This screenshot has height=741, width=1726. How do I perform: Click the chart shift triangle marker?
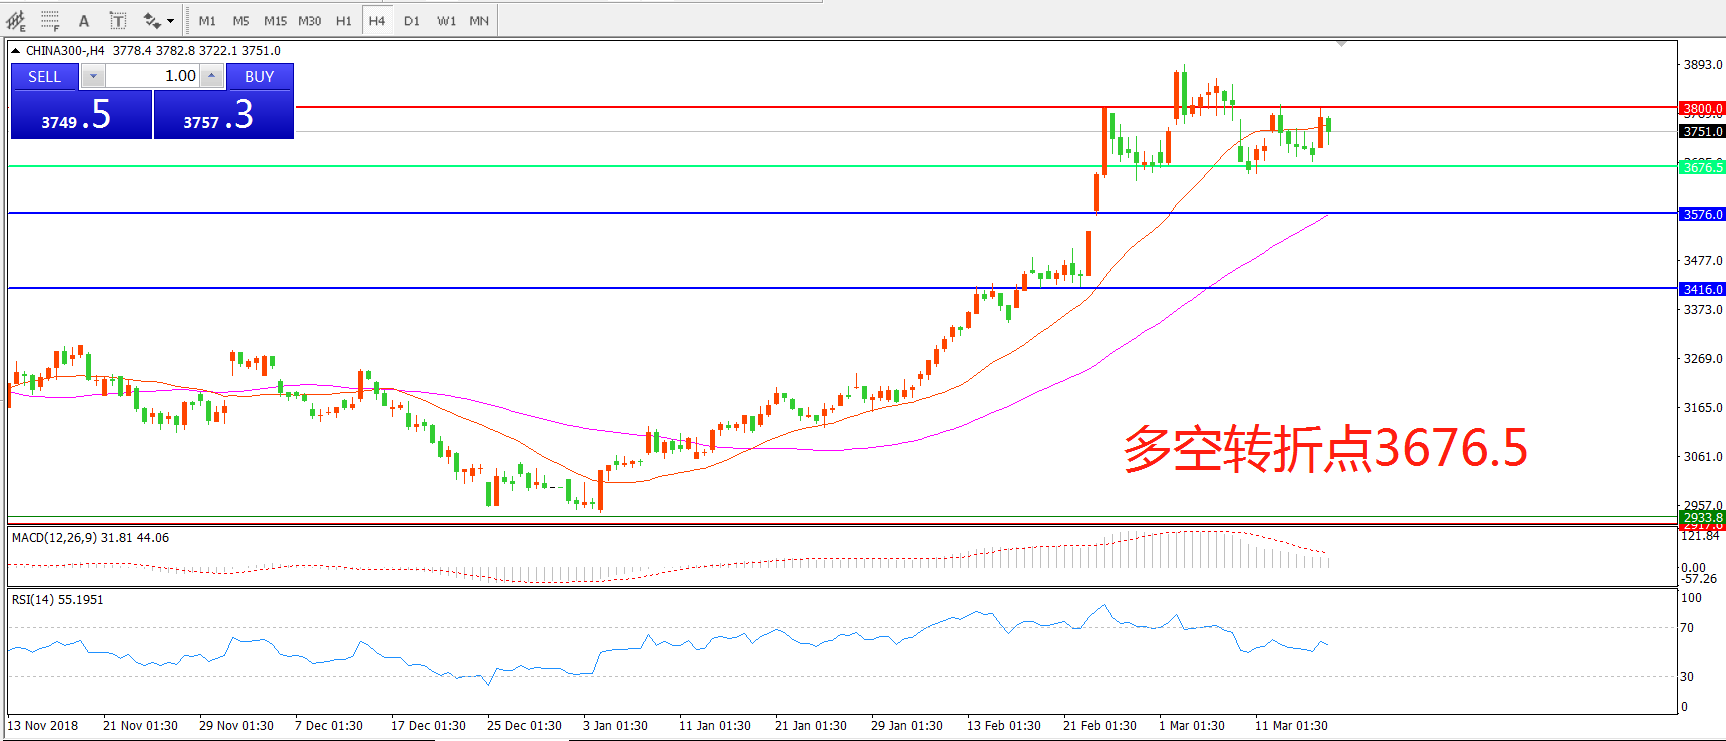point(1341,44)
